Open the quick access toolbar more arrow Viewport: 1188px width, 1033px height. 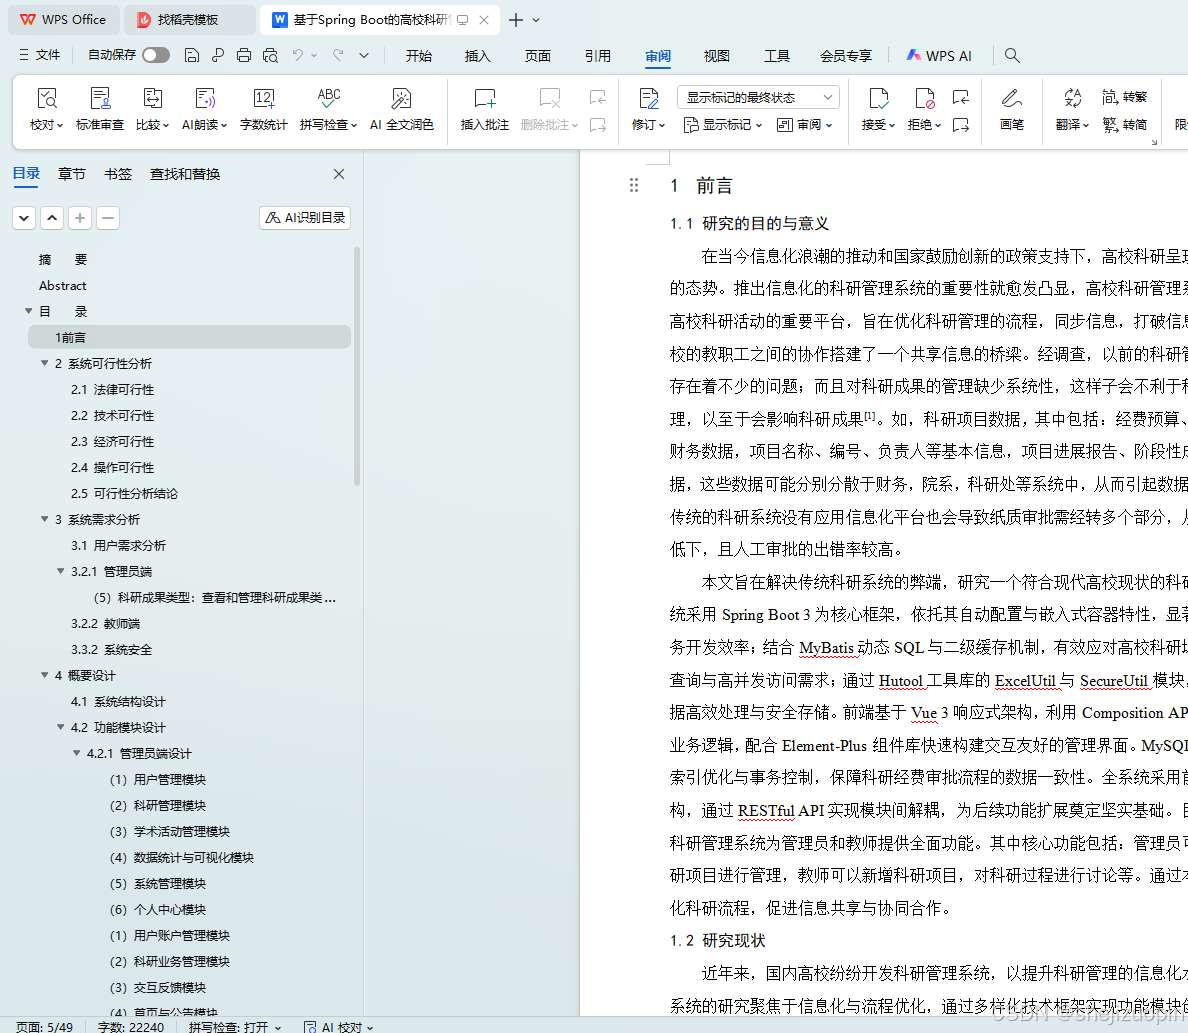(x=364, y=55)
